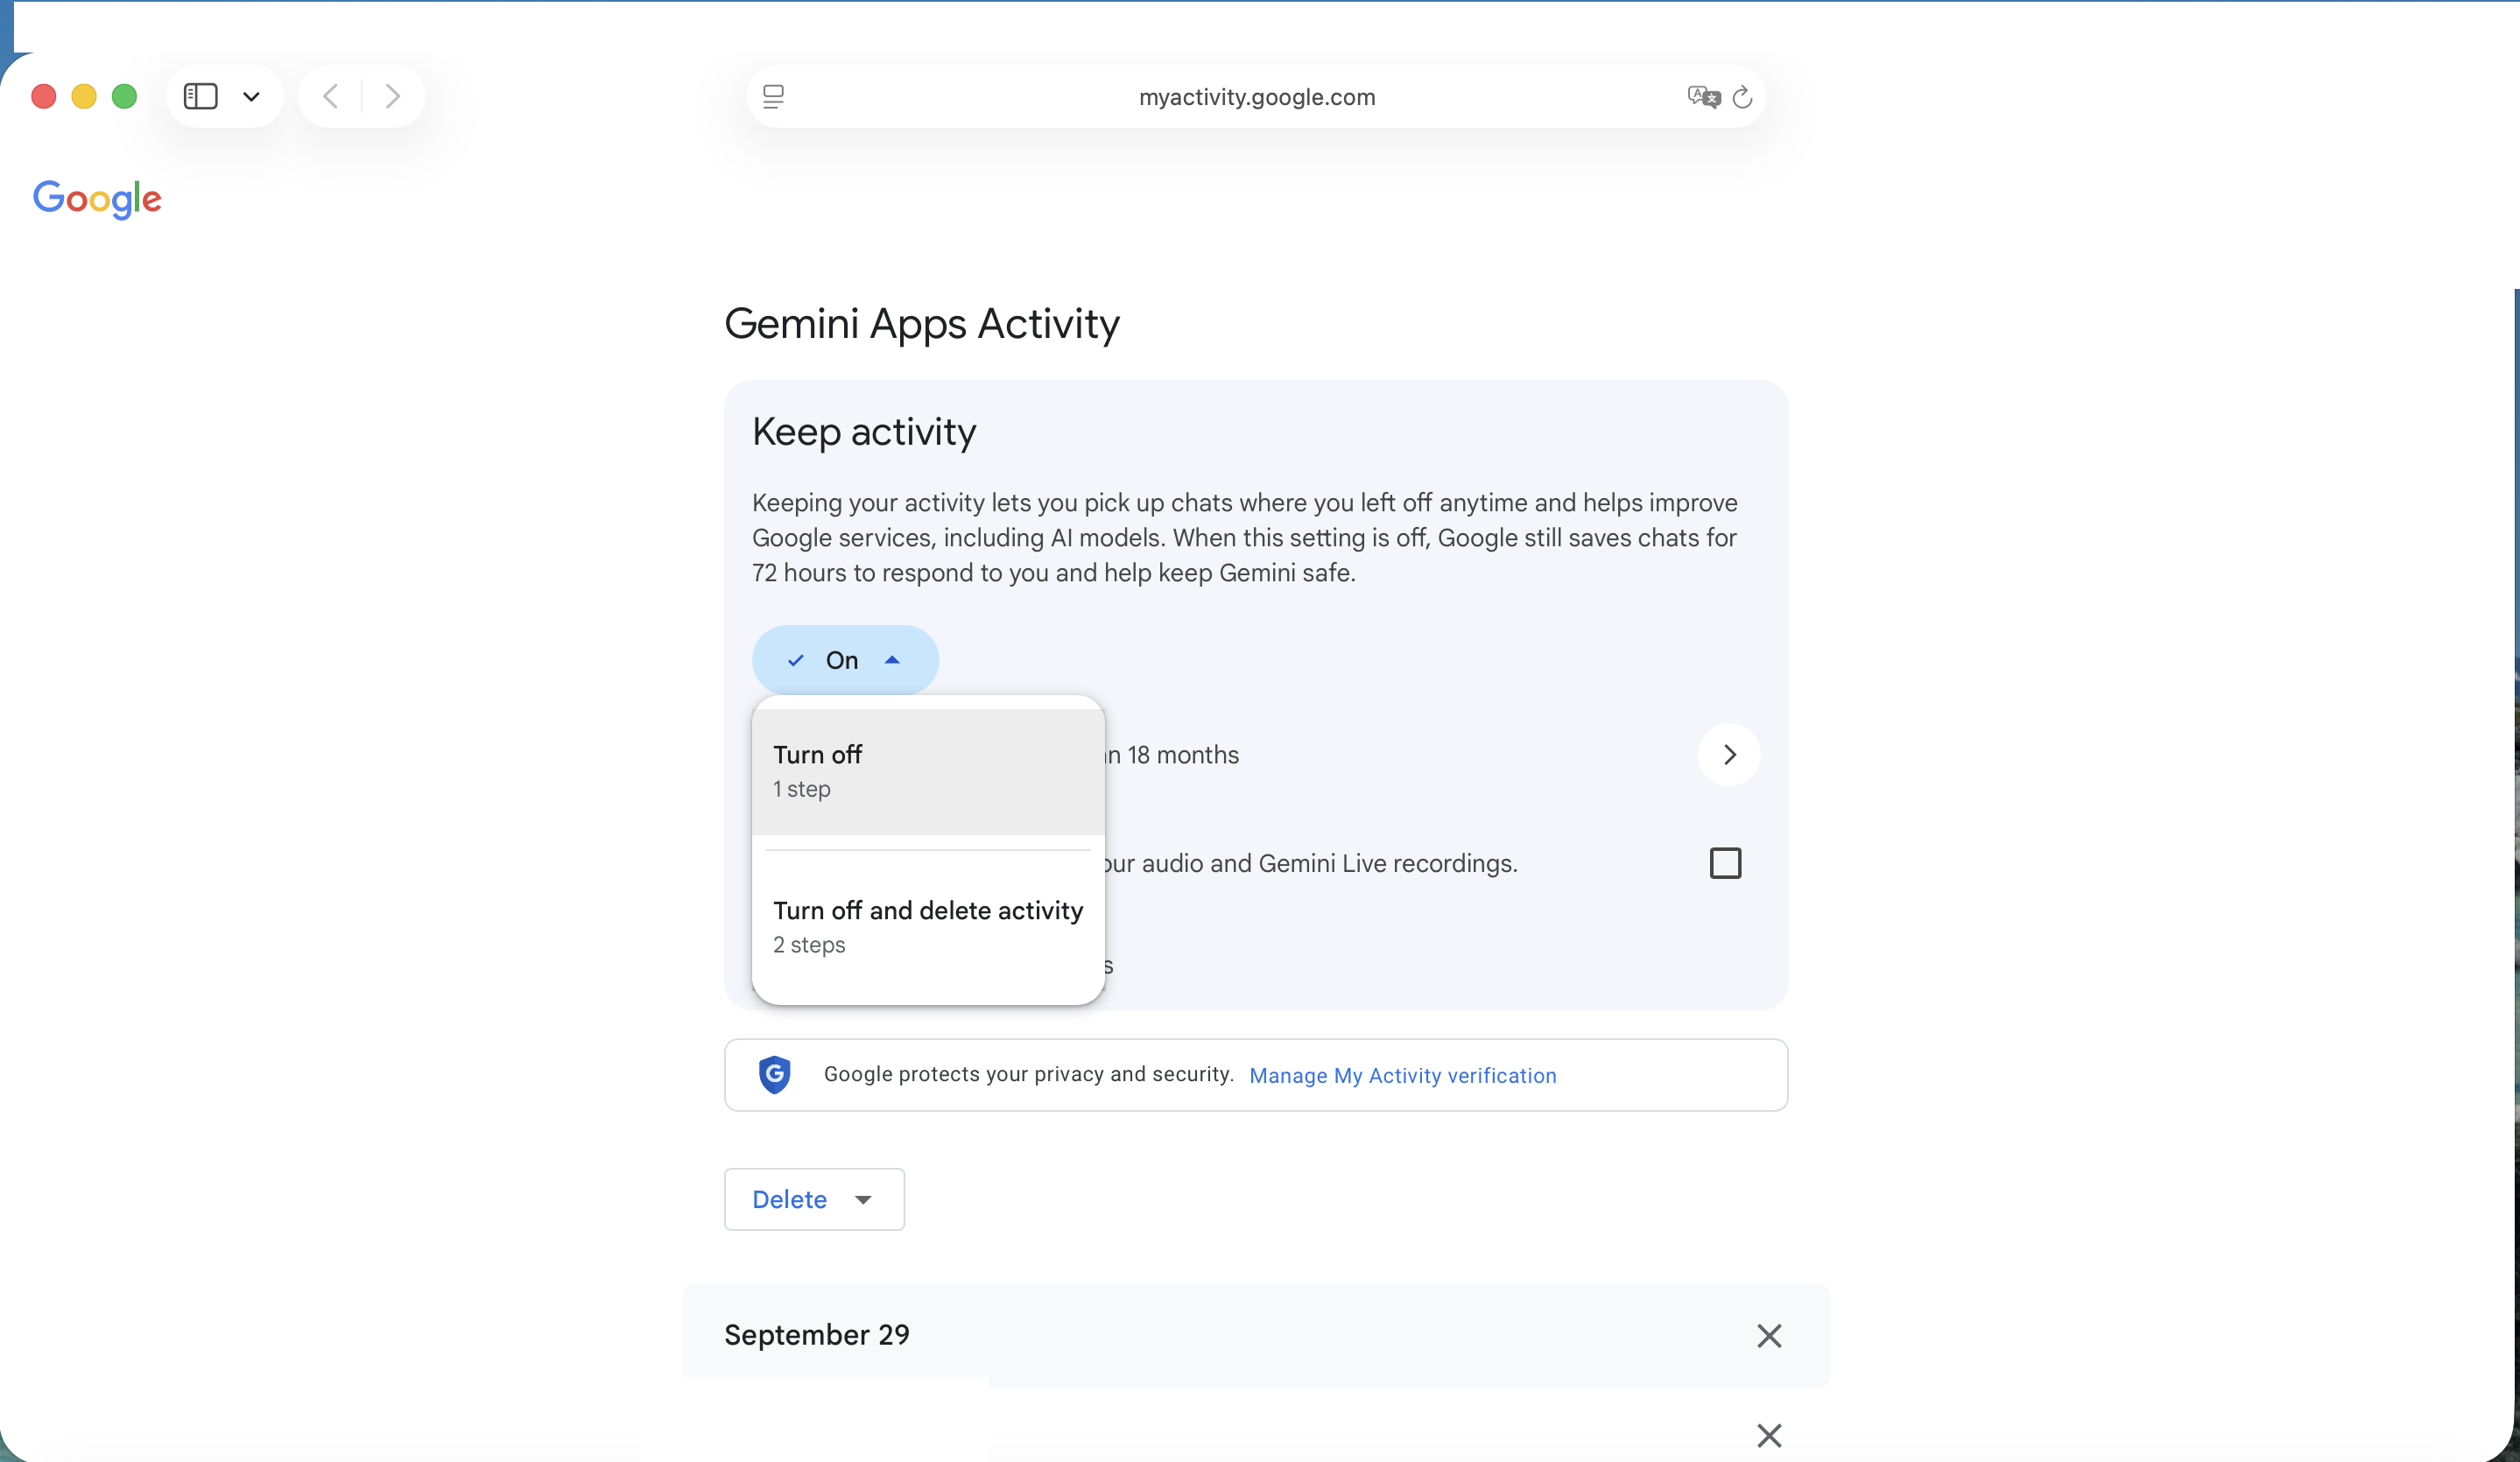This screenshot has height=1462, width=2520.
Task: Reload the page
Action: click(x=1742, y=97)
